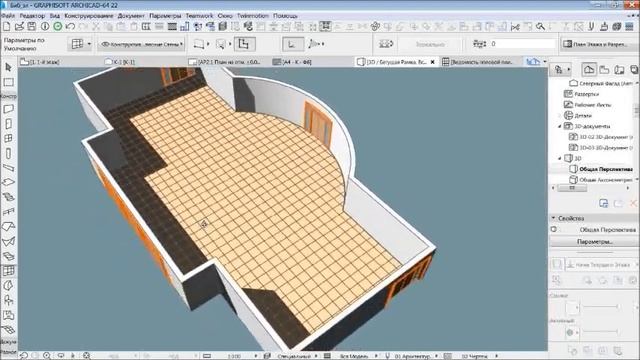
Task: Open the Teamwork menu
Action: click(x=199, y=16)
